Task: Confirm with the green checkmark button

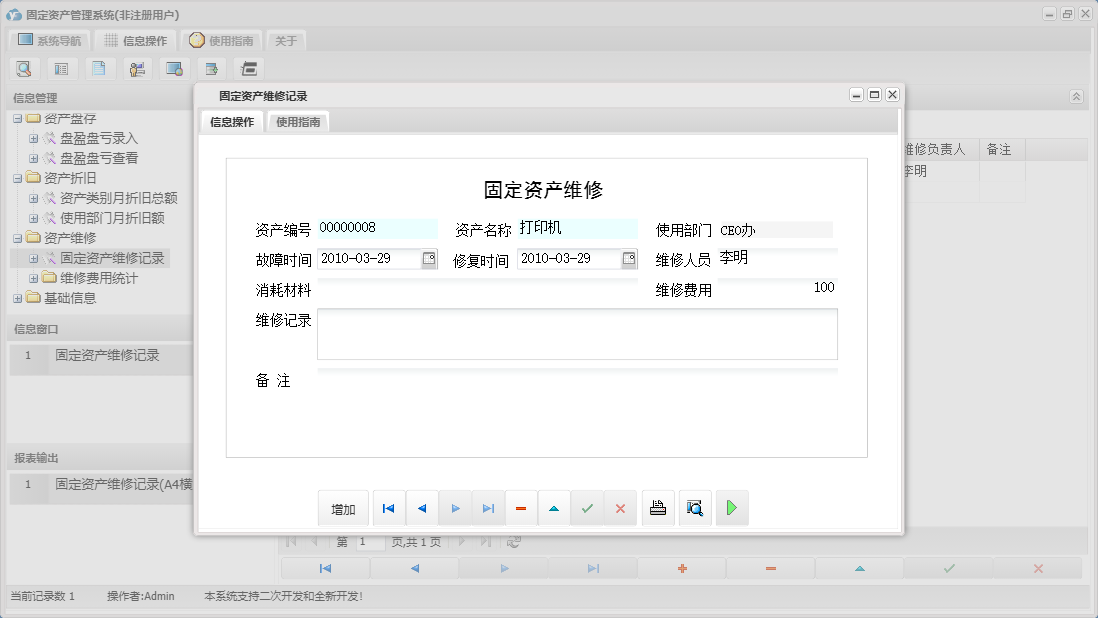Action: (588, 508)
